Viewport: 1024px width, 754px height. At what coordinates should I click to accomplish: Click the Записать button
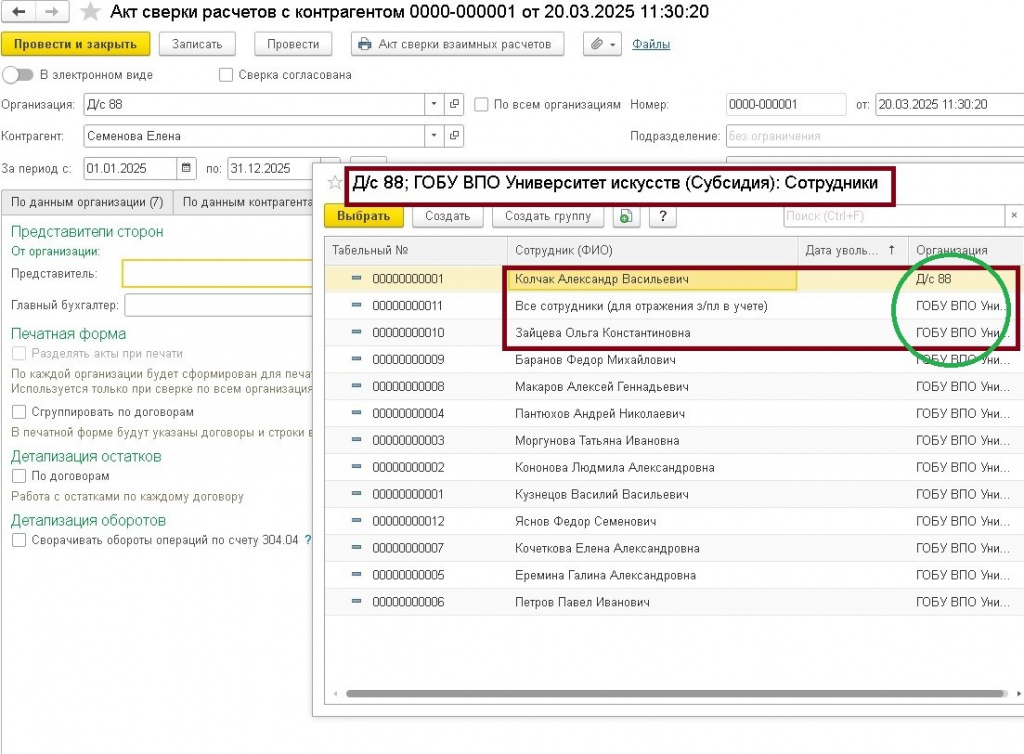(x=197, y=44)
